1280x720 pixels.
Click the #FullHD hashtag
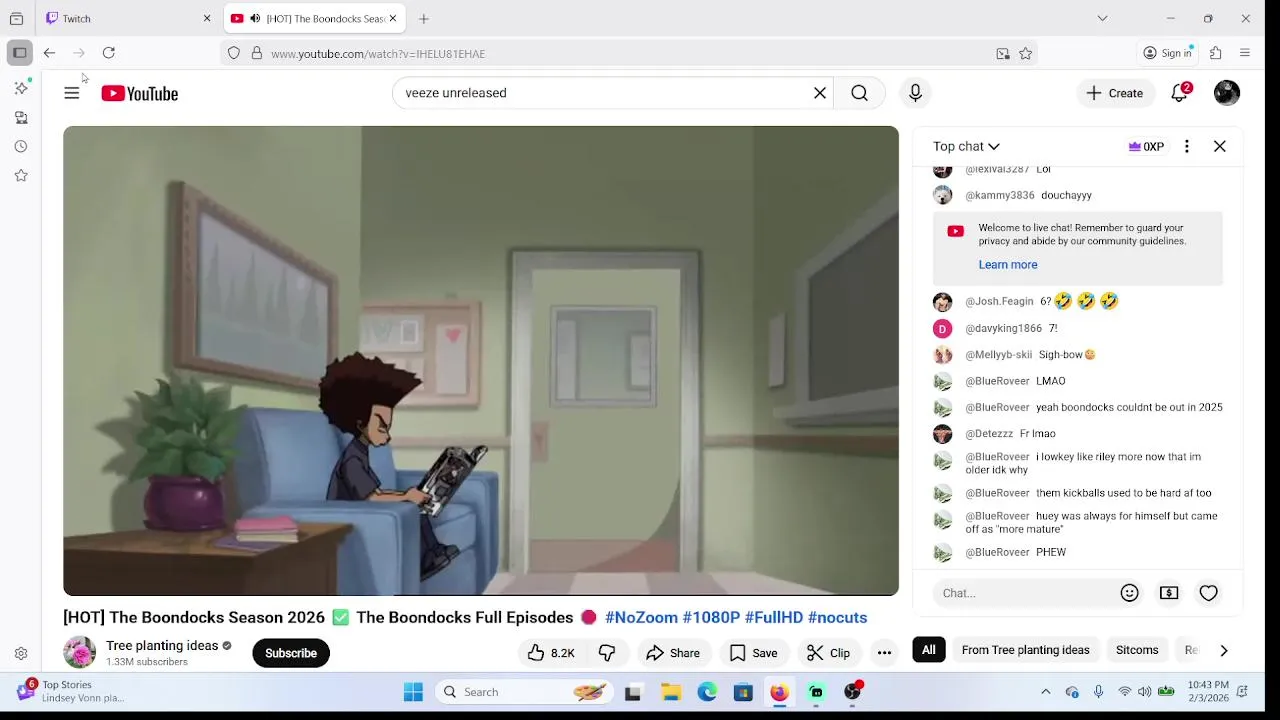774,618
